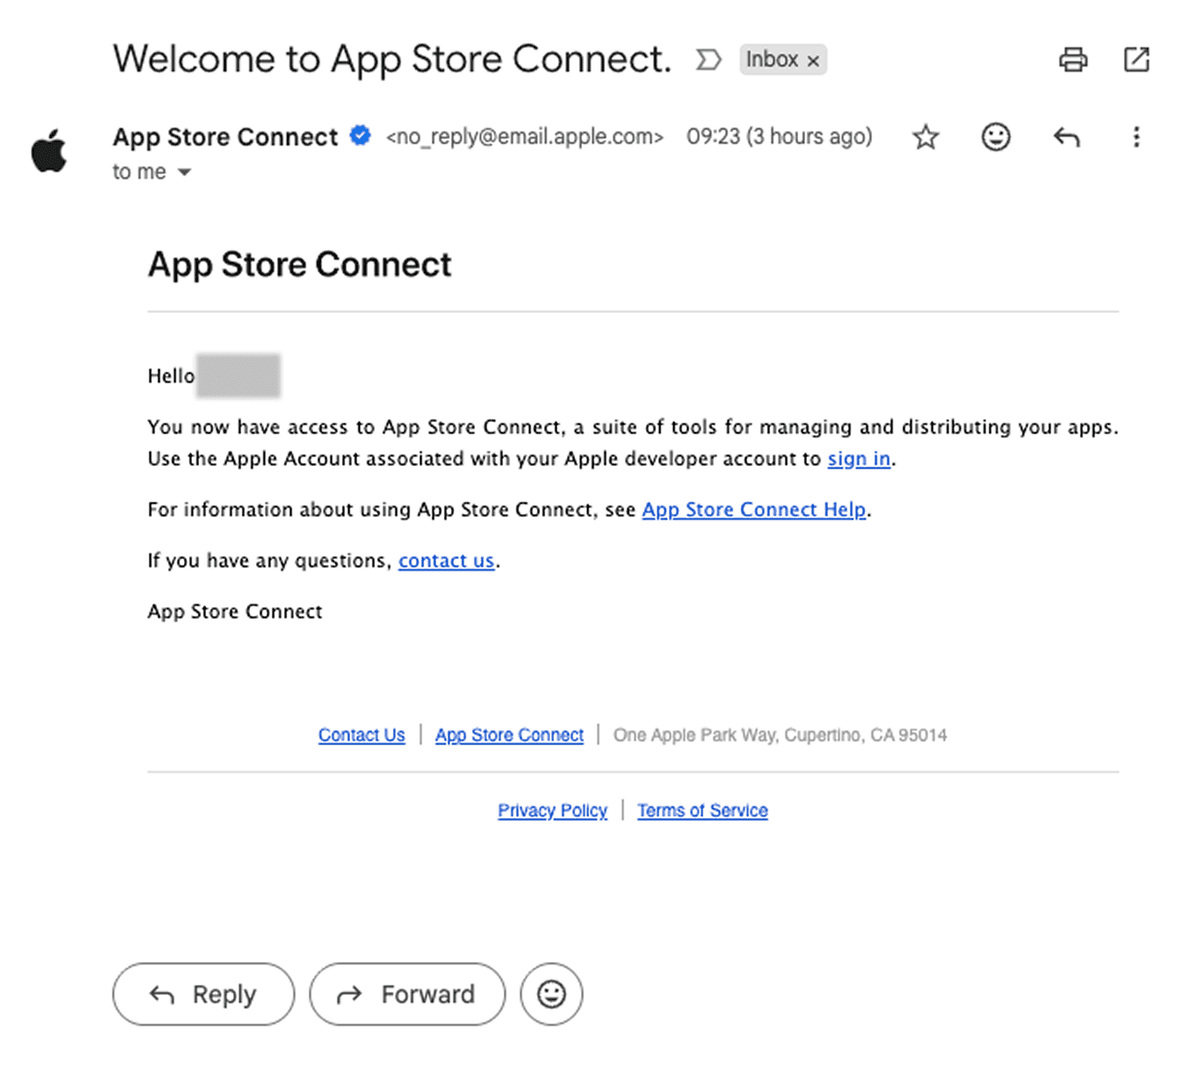The width and height of the screenshot is (1200, 1066).
Task: Open the more options menu
Action: (1137, 137)
